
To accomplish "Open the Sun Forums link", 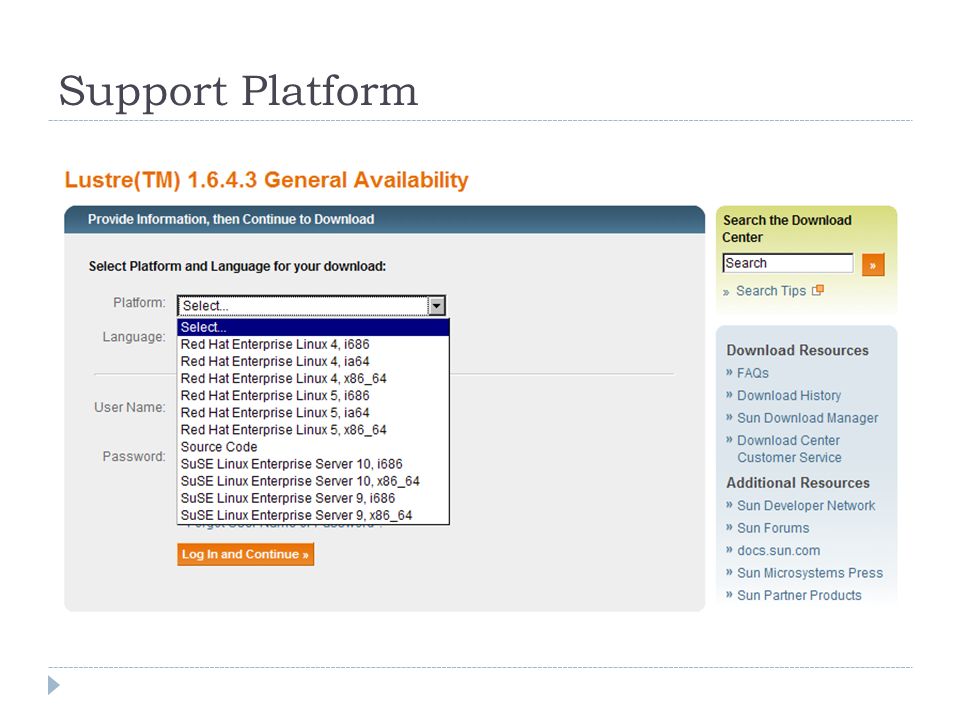I will (773, 528).
